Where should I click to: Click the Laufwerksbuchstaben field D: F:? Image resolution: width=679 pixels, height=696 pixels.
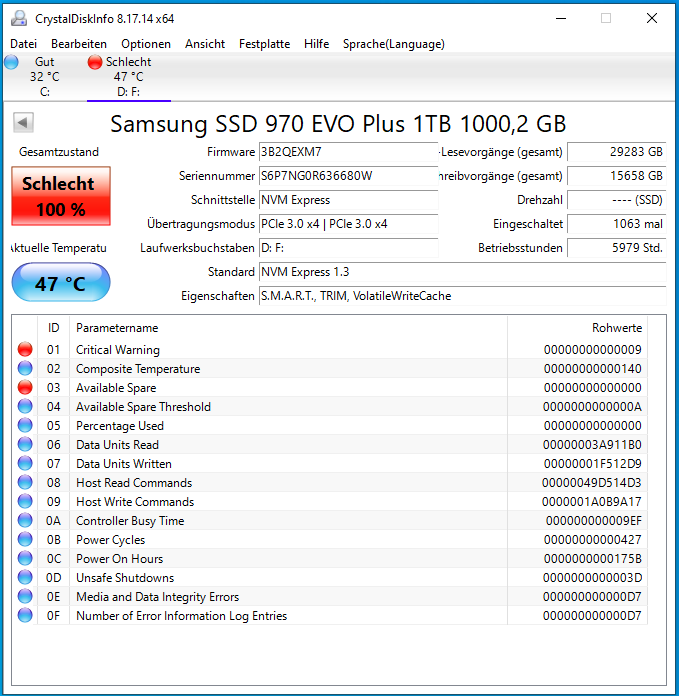click(x=348, y=248)
